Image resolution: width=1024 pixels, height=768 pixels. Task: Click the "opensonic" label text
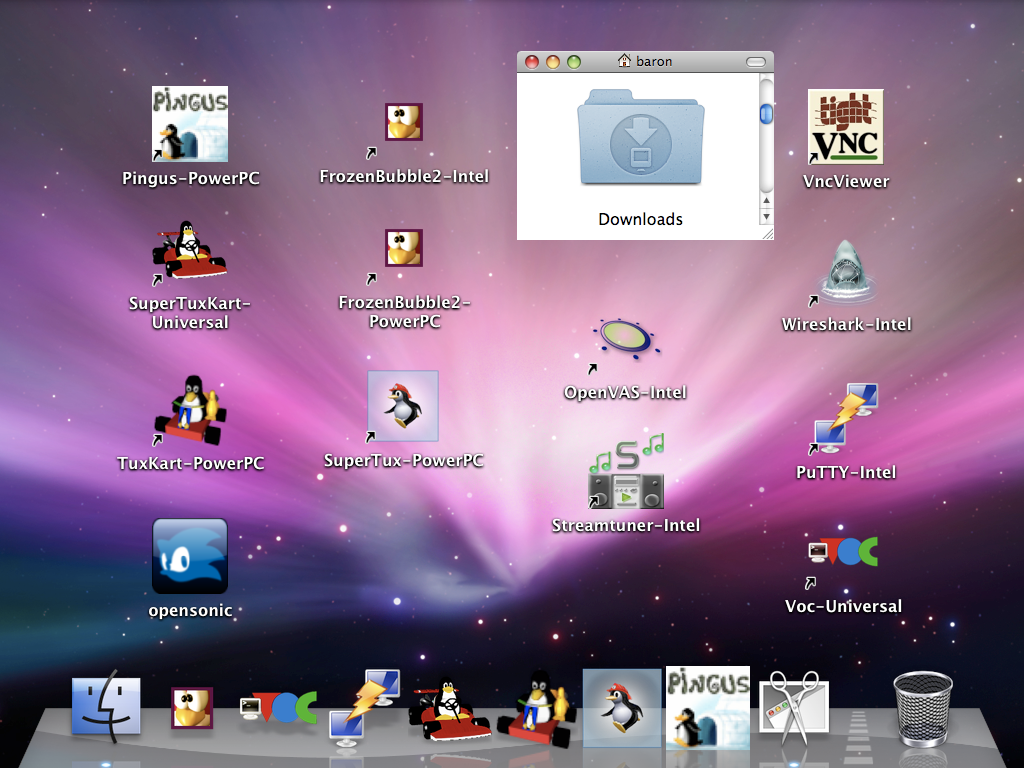click(x=191, y=611)
